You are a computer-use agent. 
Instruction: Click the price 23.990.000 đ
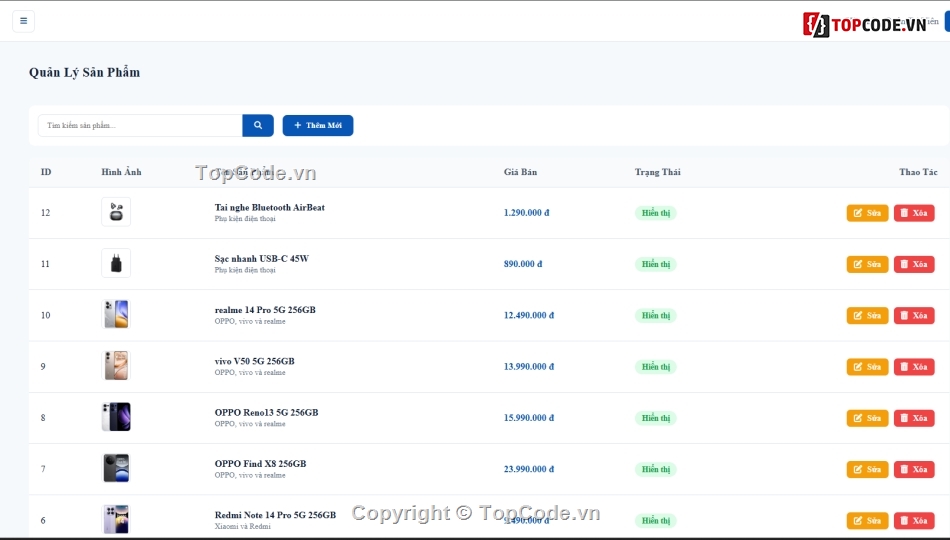[x=529, y=469]
